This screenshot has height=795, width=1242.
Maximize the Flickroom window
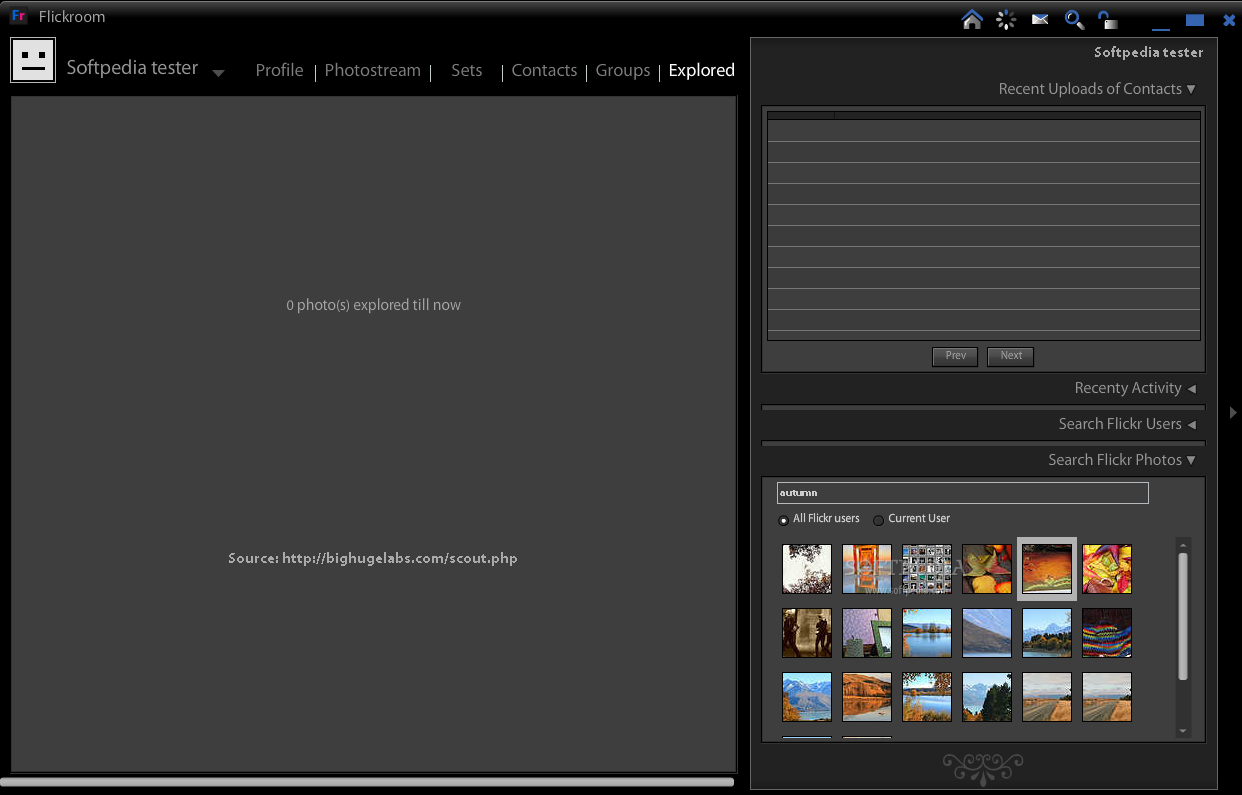pyautogui.click(x=1195, y=20)
